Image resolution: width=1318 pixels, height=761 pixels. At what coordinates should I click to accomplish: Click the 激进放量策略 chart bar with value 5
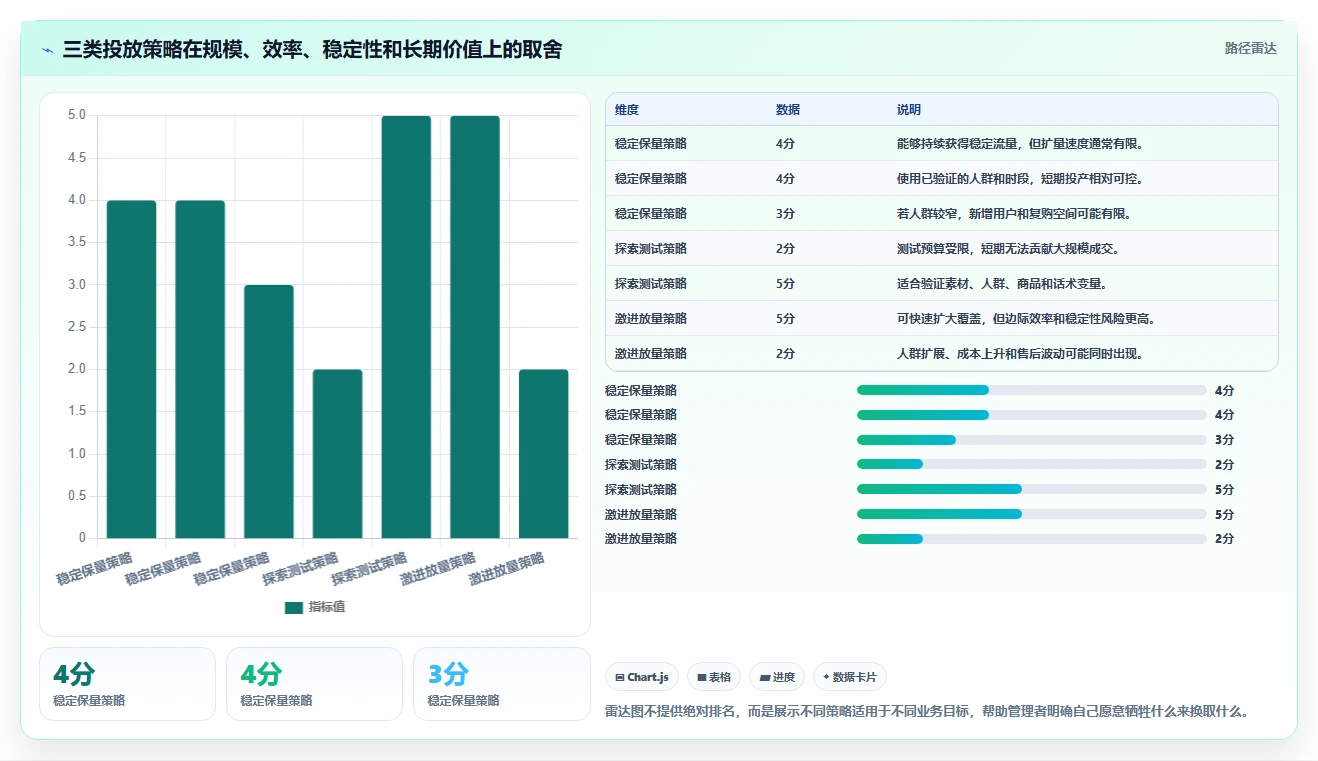click(475, 327)
